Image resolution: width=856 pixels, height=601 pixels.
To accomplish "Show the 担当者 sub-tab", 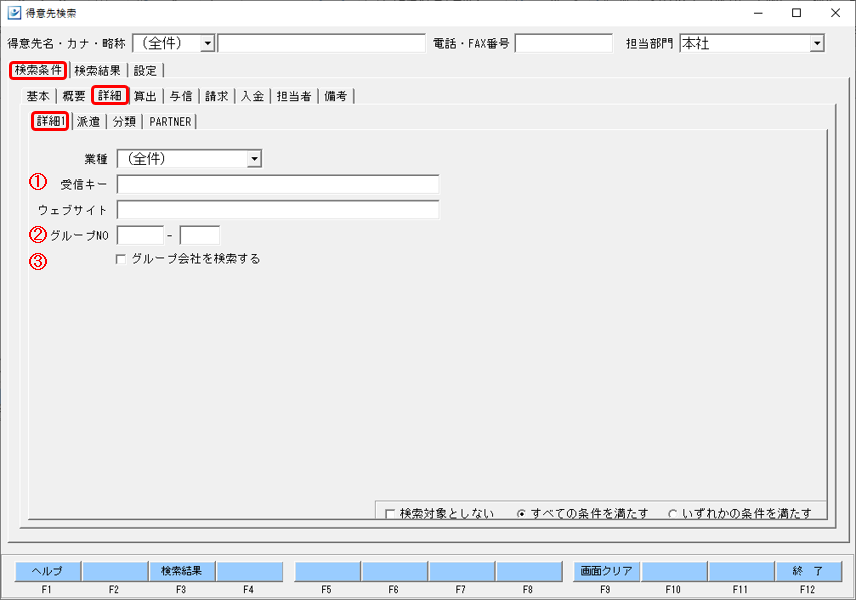I will pyautogui.click(x=294, y=96).
